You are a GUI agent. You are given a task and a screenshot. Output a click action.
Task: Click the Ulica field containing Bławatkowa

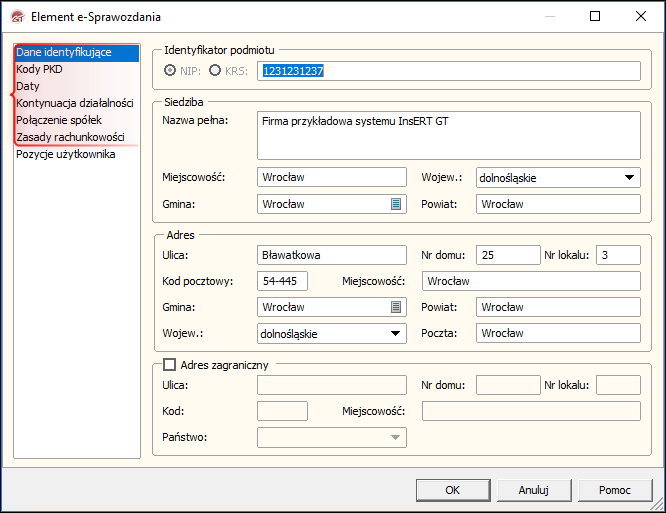point(331,255)
